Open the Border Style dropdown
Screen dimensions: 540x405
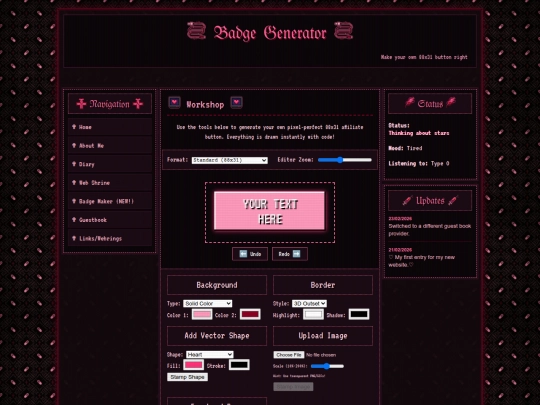(x=309, y=303)
